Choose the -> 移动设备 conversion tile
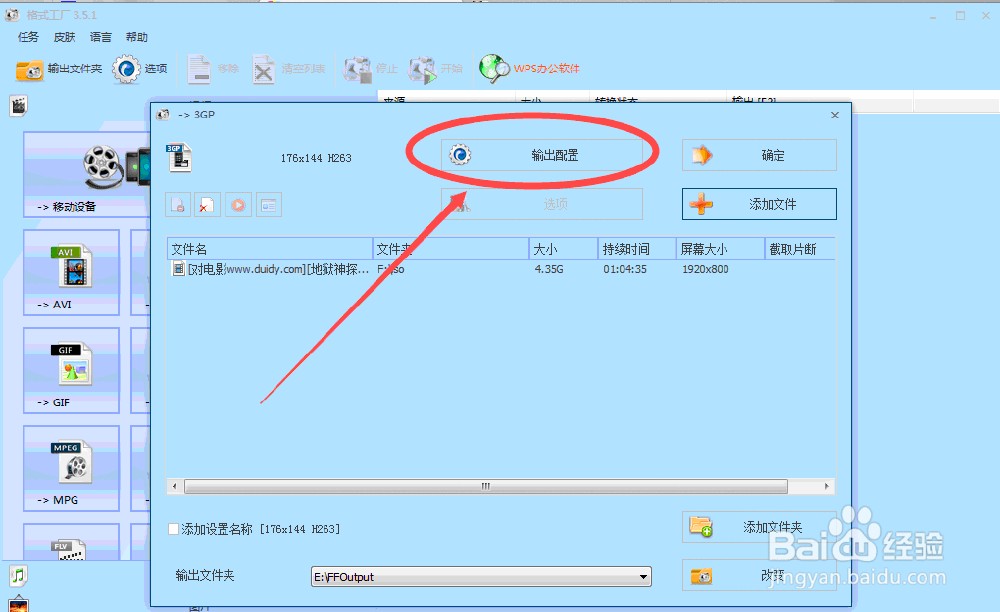This screenshot has height=612, width=1000. [x=87, y=174]
